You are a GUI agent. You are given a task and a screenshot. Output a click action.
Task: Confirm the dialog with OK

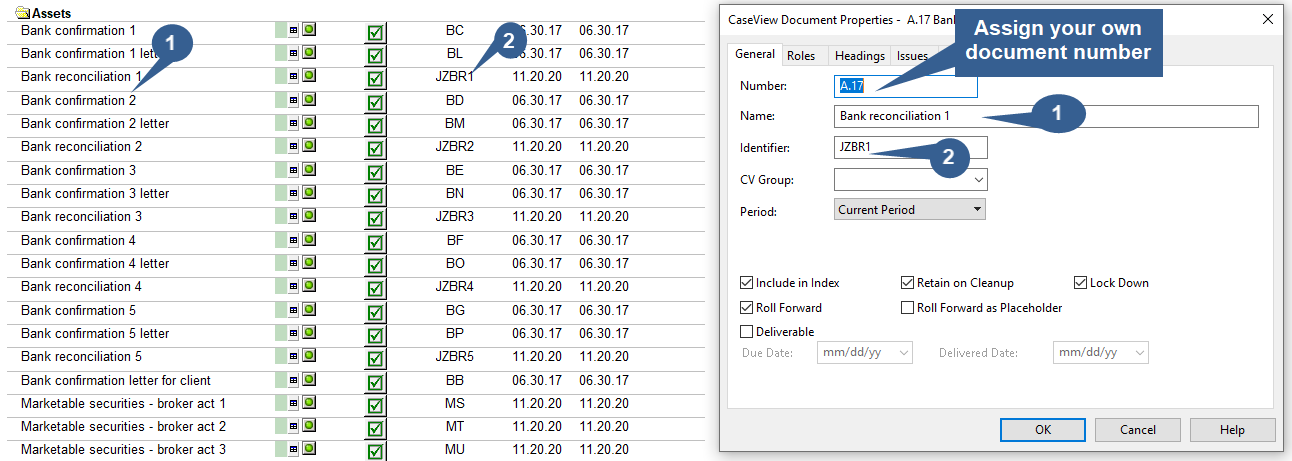coord(1043,430)
